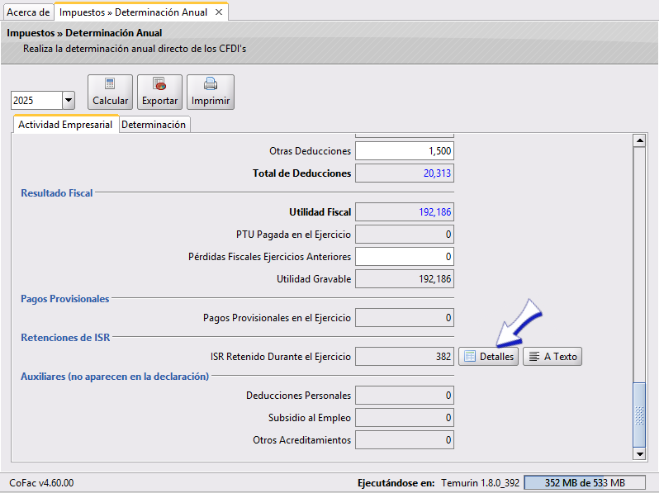659x493 pixels.
Task: Click the Calcular calculator icon
Action: (x=110, y=84)
